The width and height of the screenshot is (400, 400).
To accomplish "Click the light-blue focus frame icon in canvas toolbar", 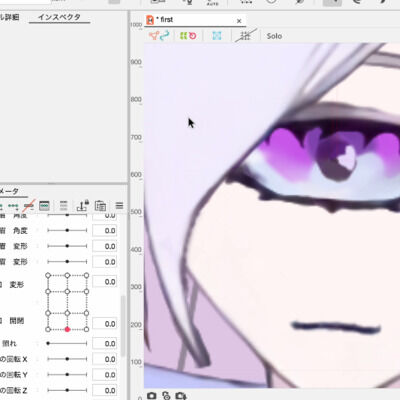I will click(x=217, y=36).
